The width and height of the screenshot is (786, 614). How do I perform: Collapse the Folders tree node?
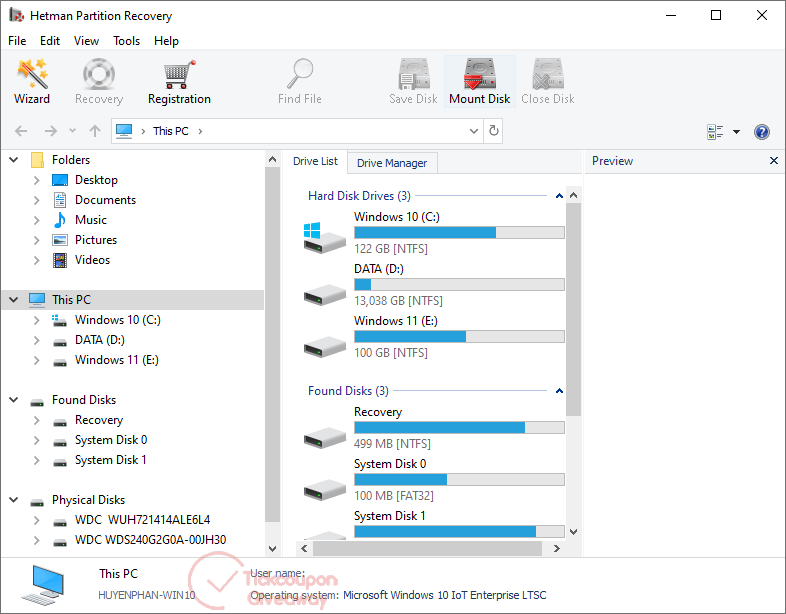click(14, 160)
